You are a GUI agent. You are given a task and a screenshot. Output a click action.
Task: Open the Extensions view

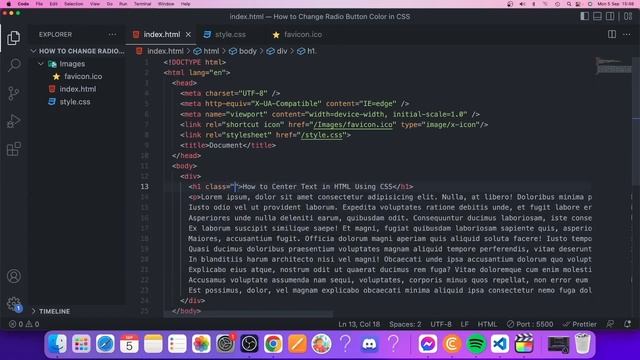(13, 149)
